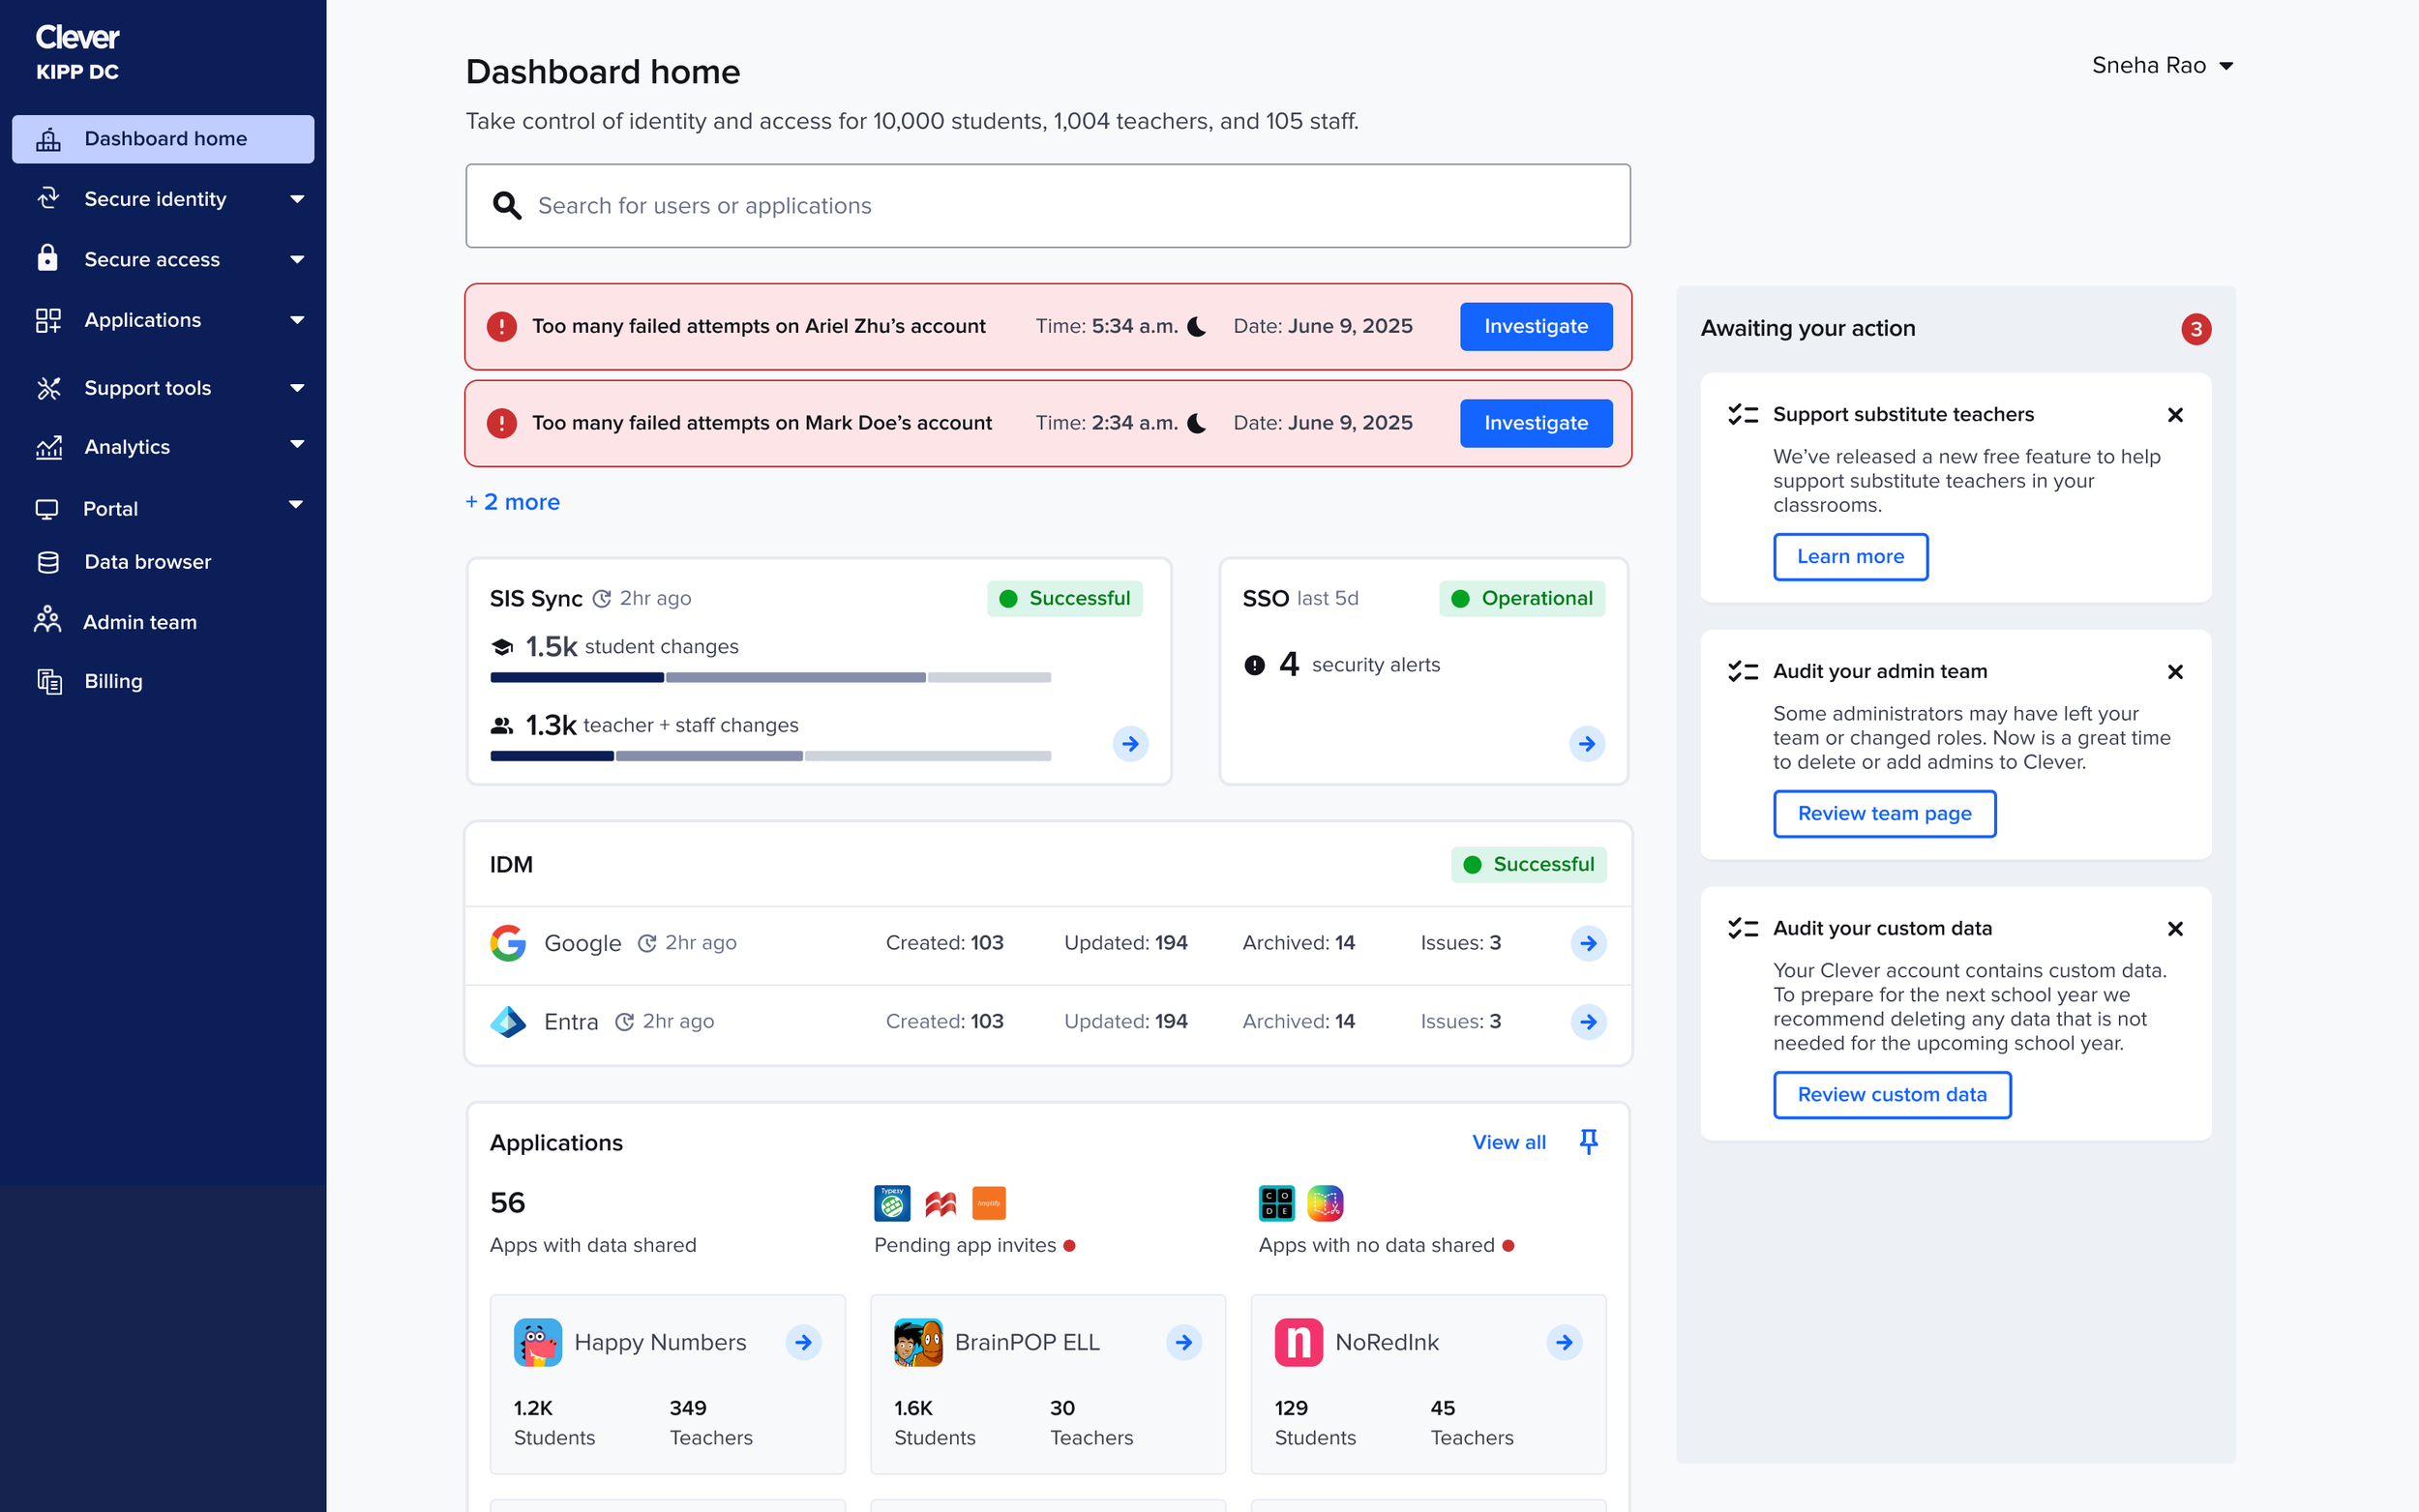Dismiss Audit your custom data card
The image size is (2419, 1512).
[2174, 929]
